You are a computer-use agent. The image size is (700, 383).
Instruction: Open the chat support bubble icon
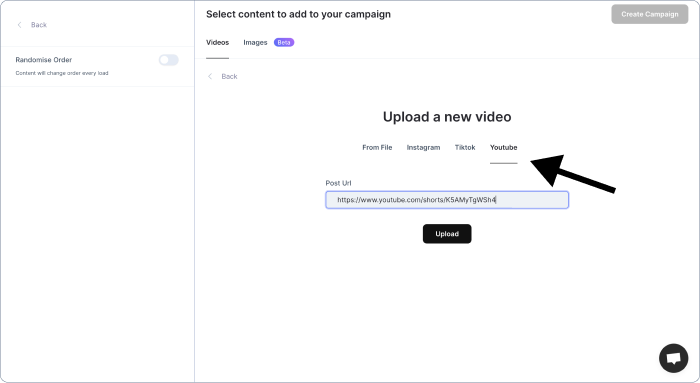coord(673,358)
